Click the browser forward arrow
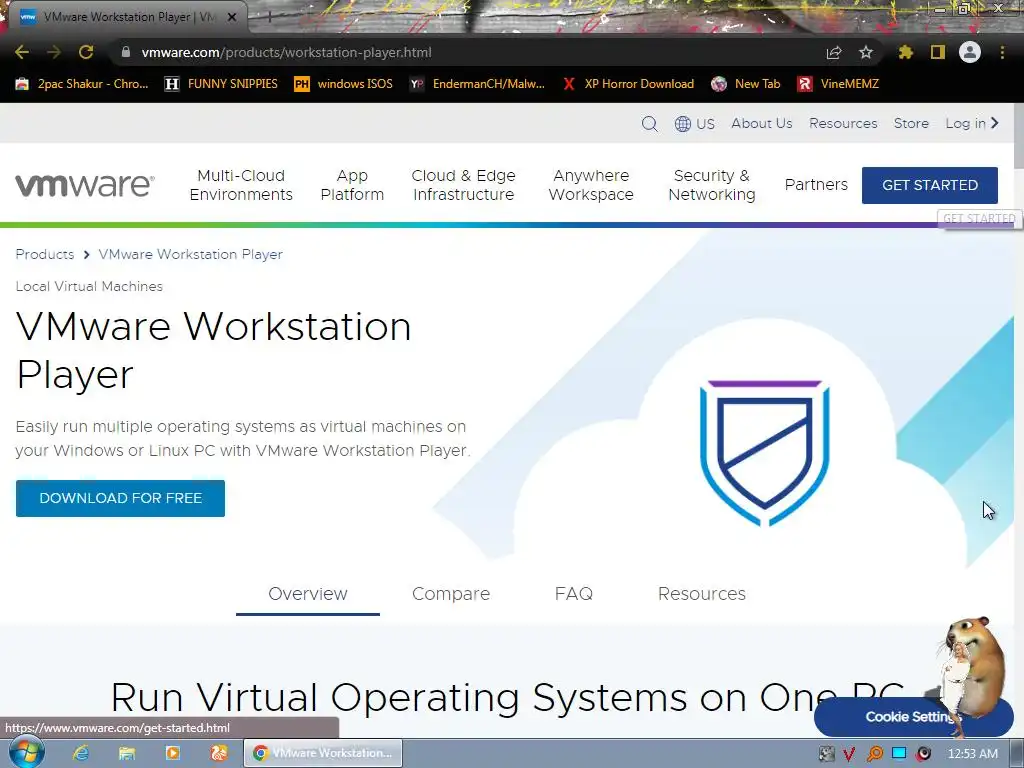Viewport: 1024px width, 768px height. tap(54, 52)
